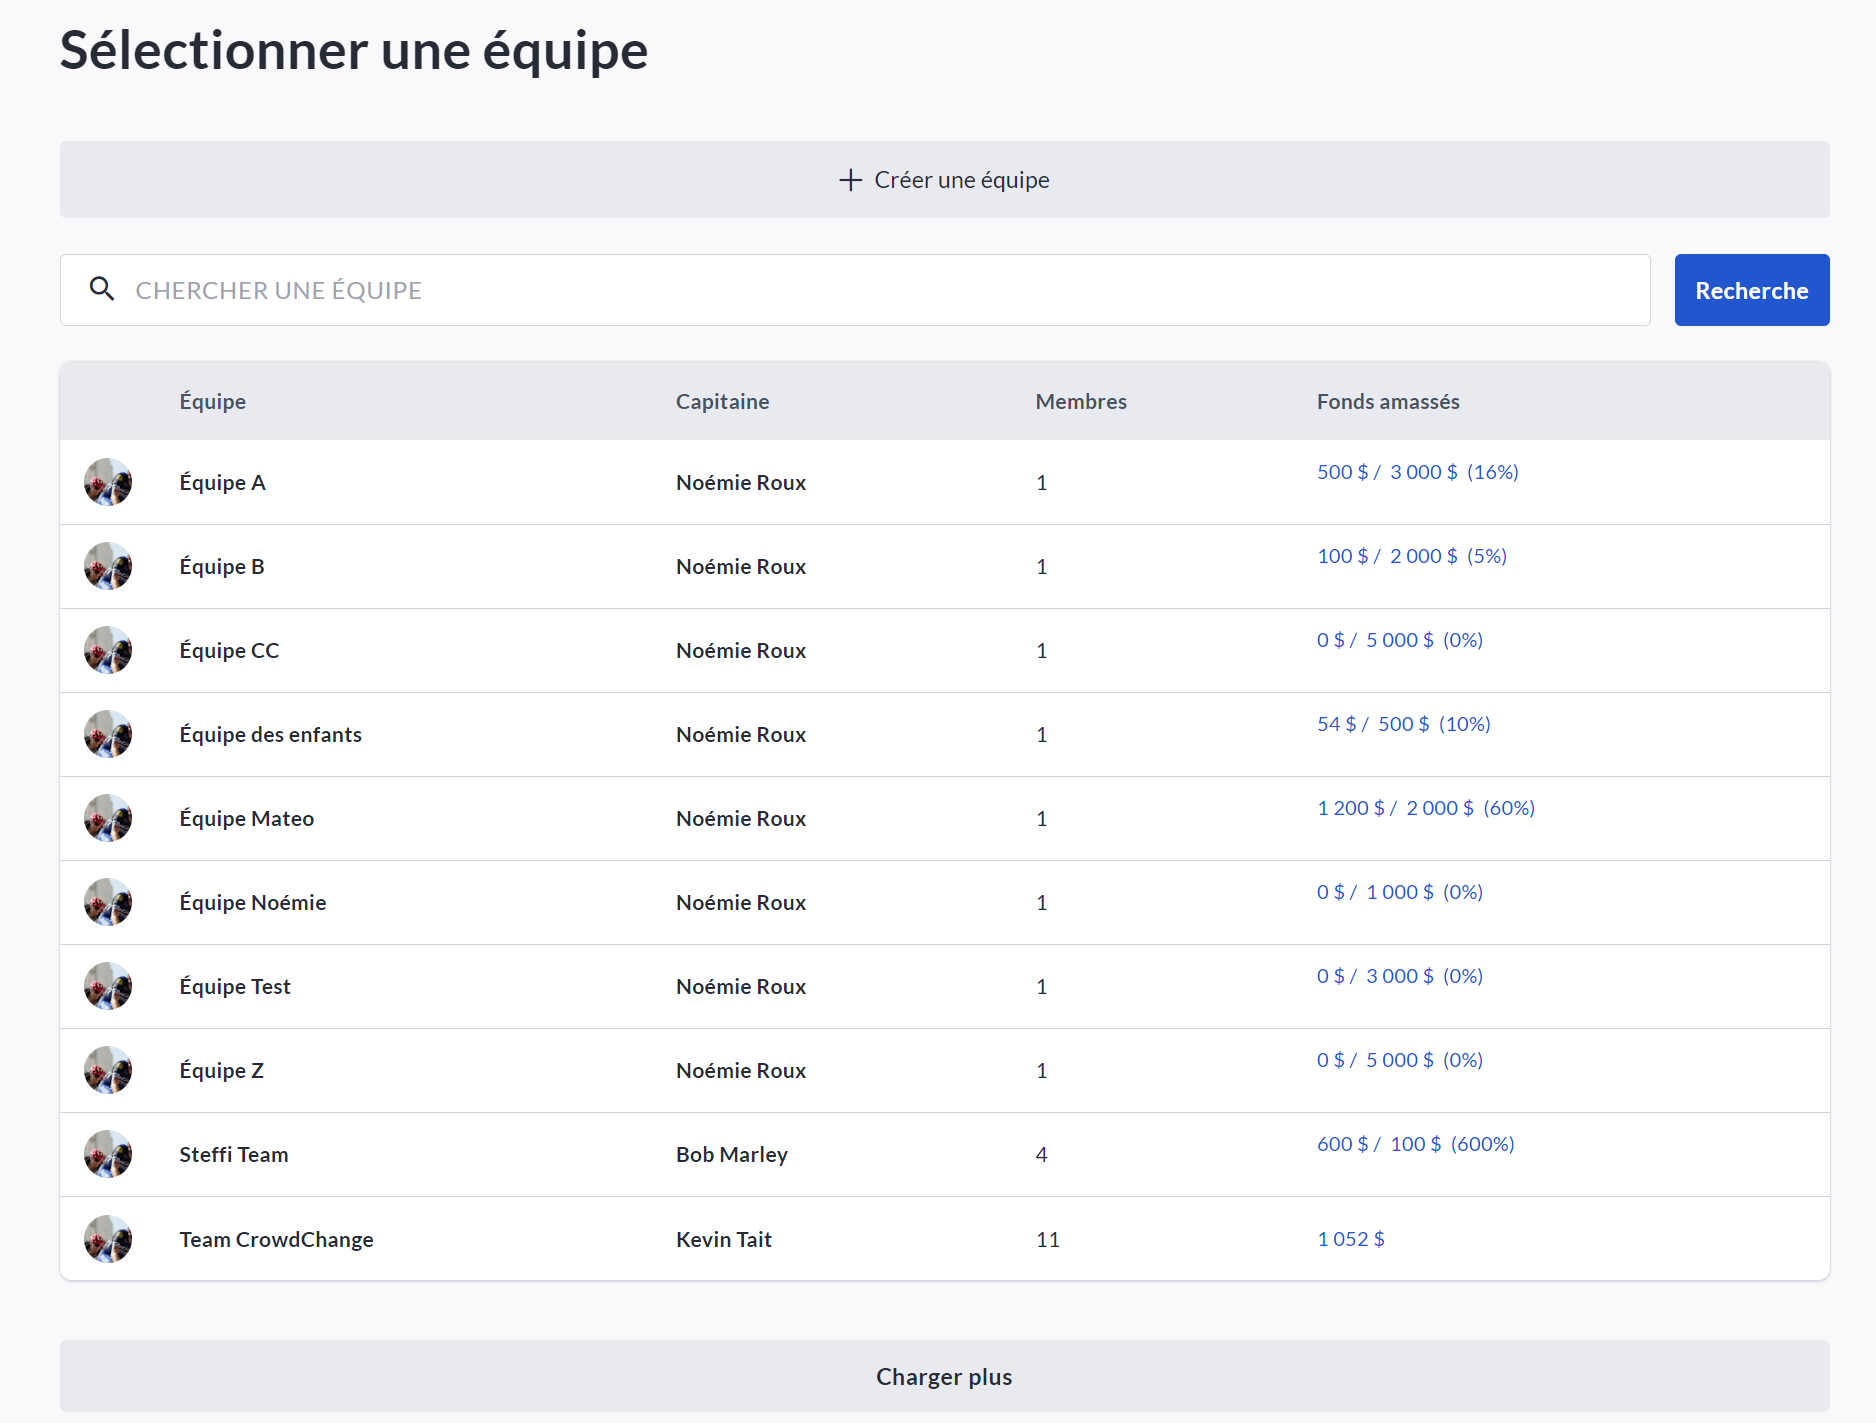Click the Charger plus button
The image size is (1876, 1423).
(944, 1376)
